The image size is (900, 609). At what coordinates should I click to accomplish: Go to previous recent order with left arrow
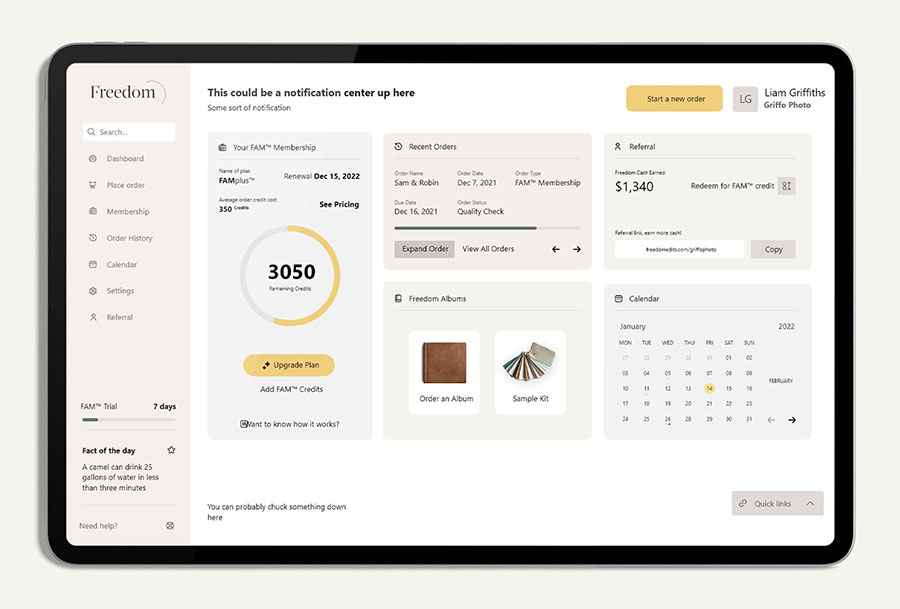click(x=556, y=249)
